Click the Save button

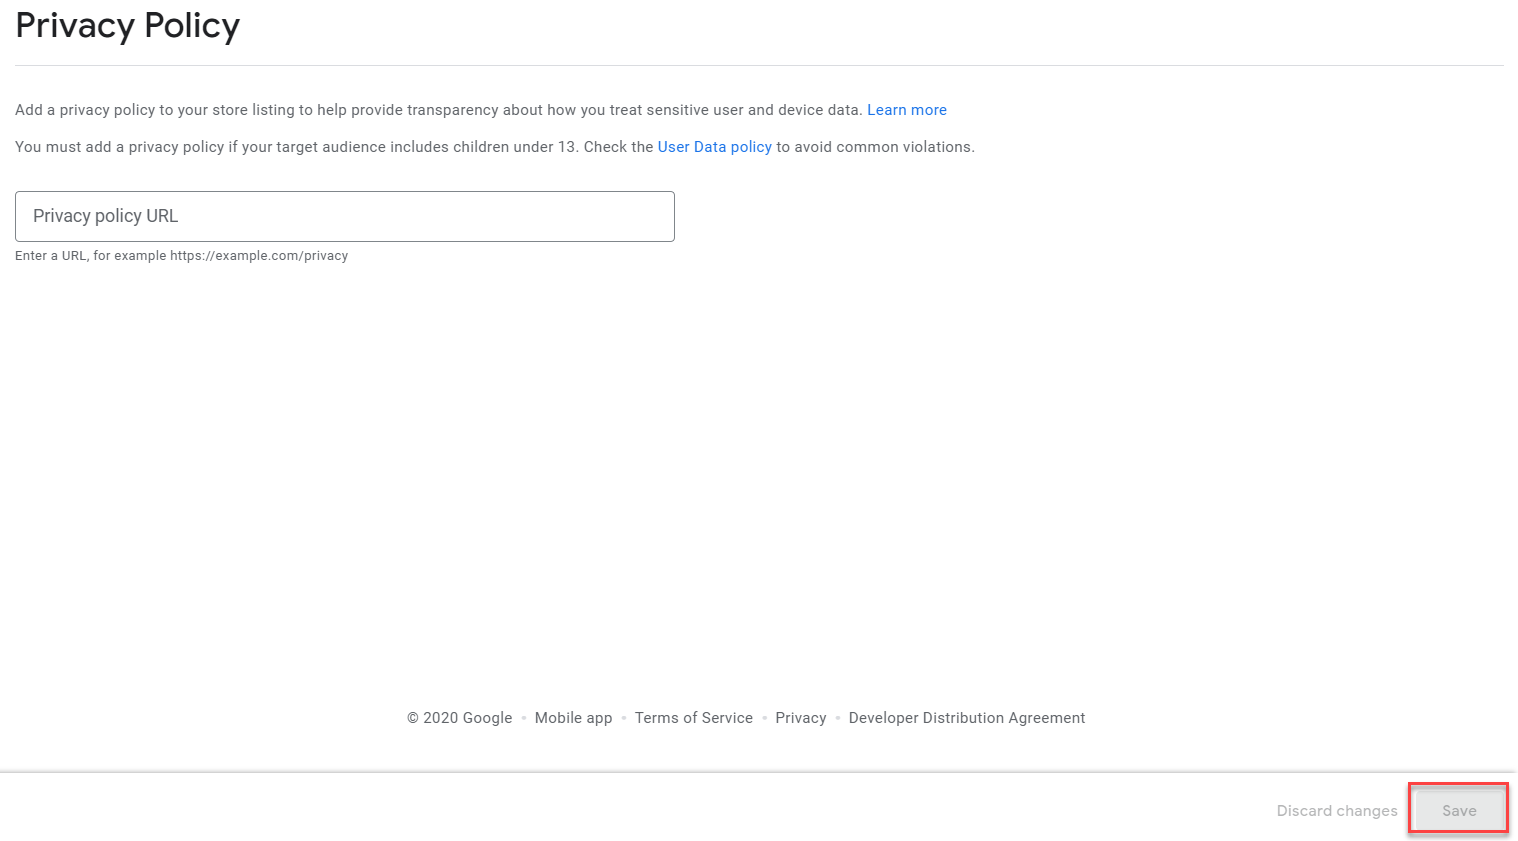tap(1458, 811)
